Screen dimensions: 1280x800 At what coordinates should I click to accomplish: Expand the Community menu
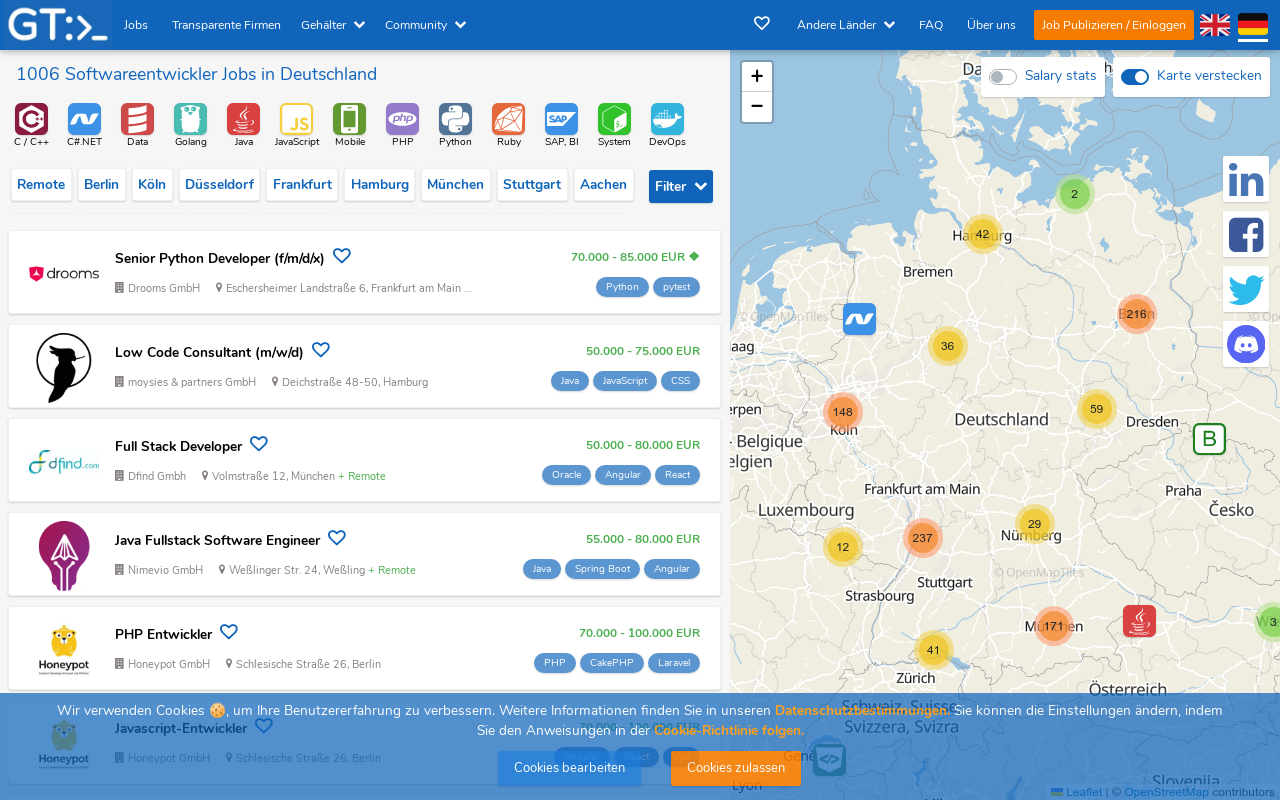pos(425,25)
